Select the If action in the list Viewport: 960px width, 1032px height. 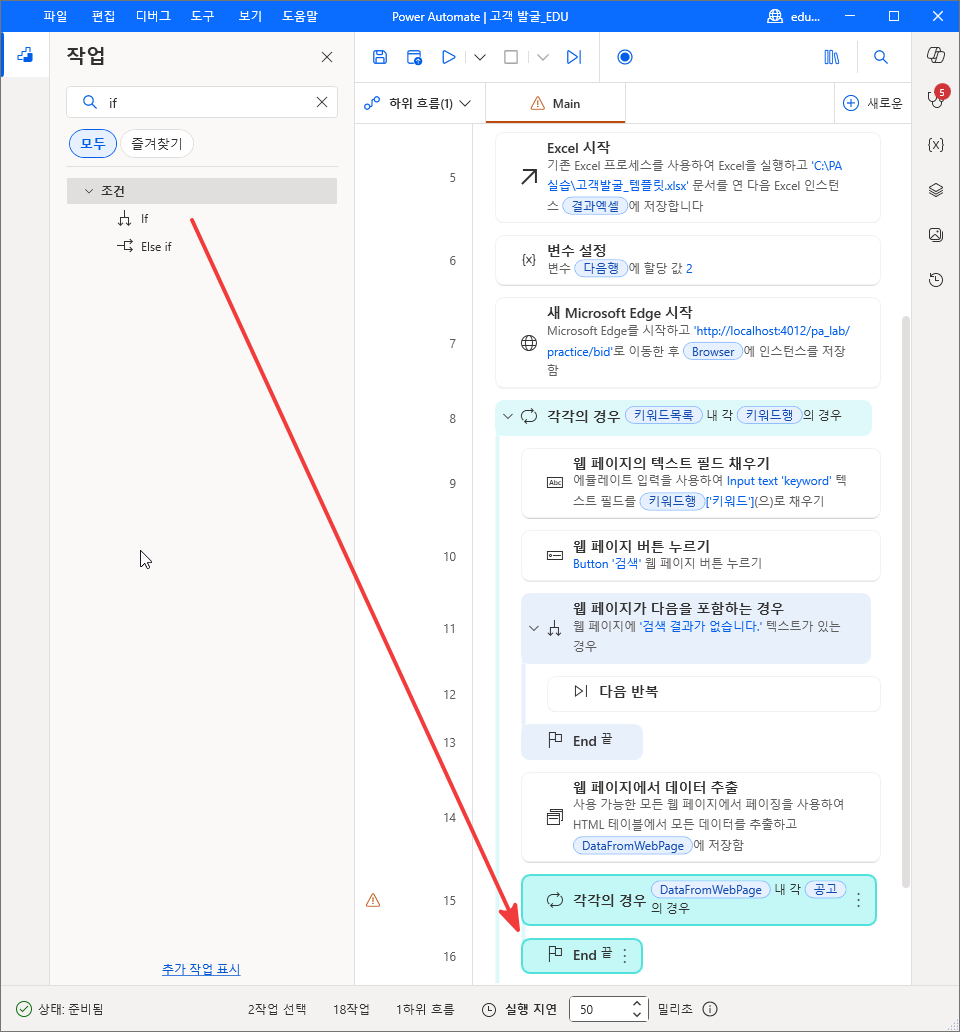pyautogui.click(x=144, y=219)
